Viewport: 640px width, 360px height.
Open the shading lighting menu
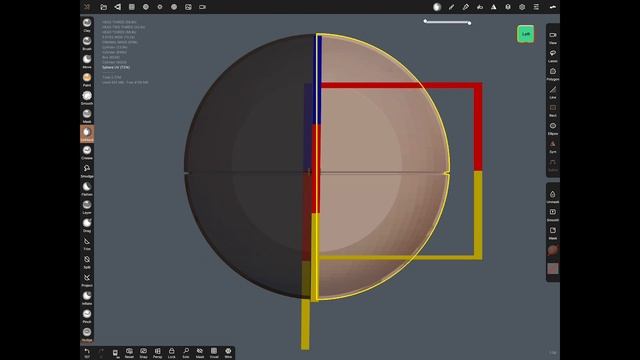coord(160,7)
